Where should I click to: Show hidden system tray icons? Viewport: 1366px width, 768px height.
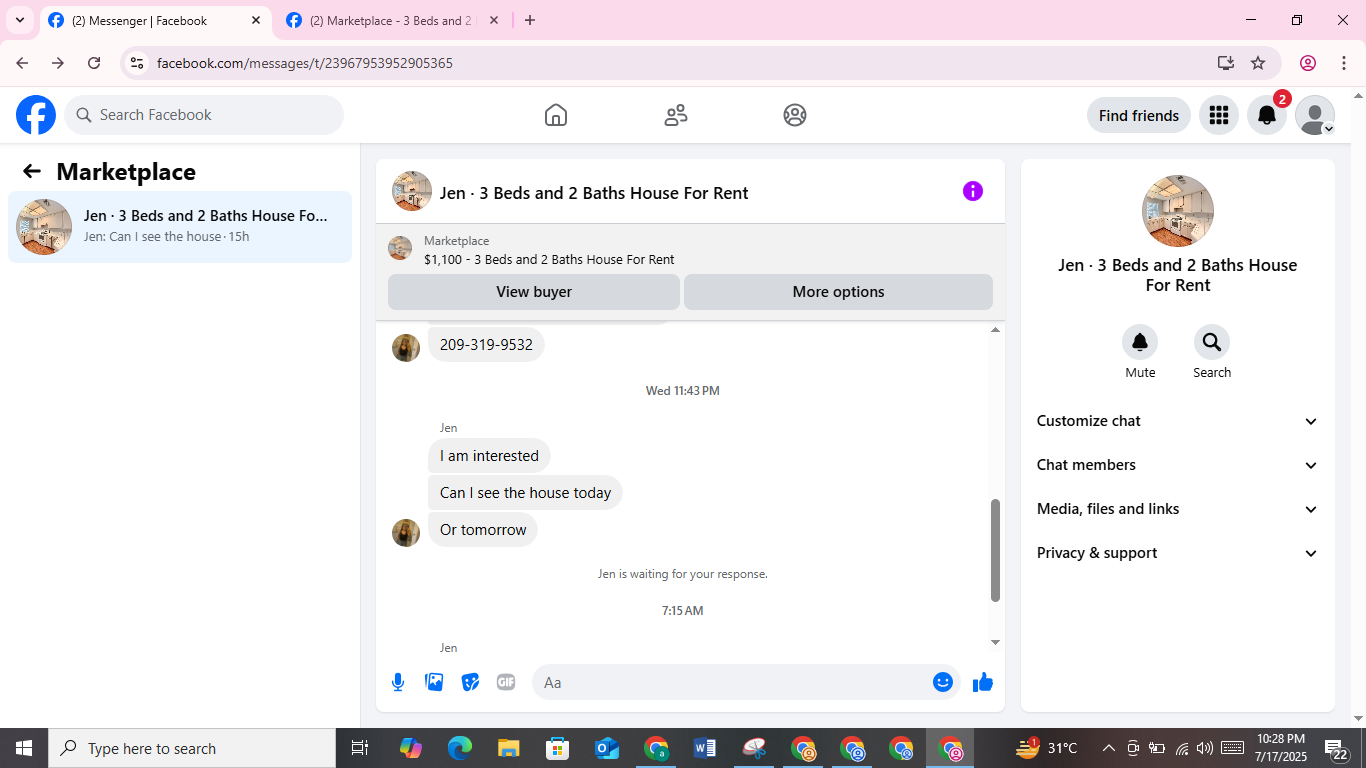(1108, 748)
